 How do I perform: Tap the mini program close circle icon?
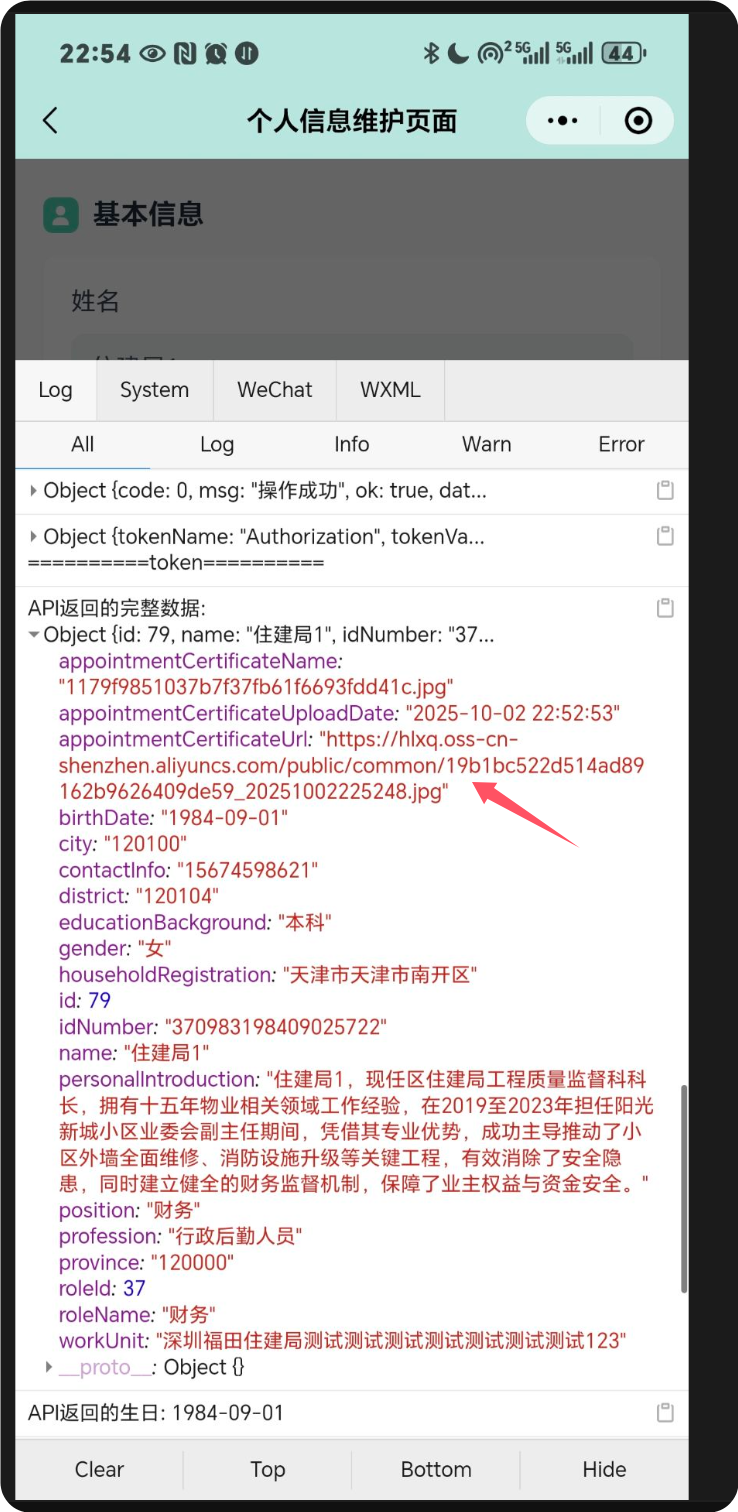637,121
